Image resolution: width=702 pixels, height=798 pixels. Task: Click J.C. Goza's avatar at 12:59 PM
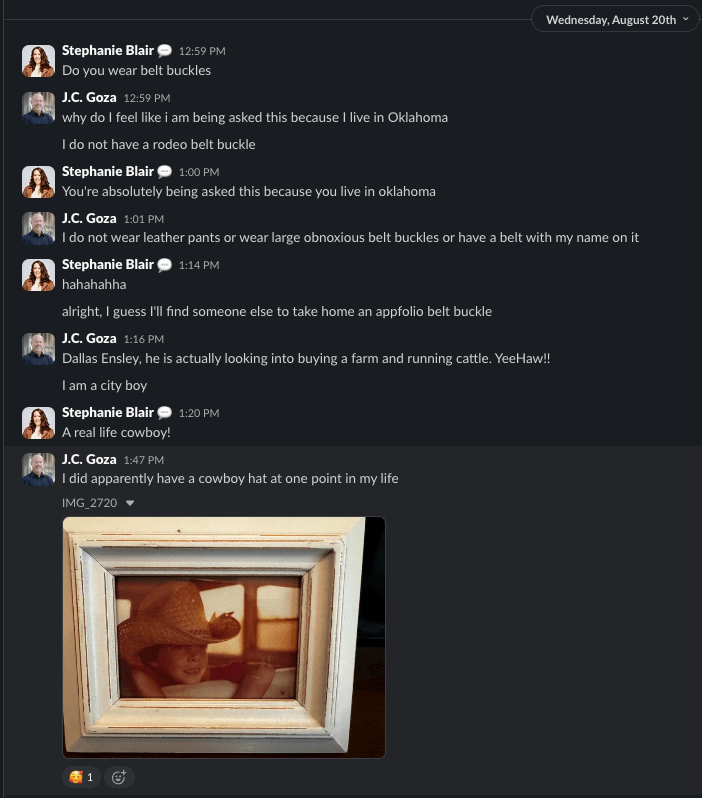(38, 107)
